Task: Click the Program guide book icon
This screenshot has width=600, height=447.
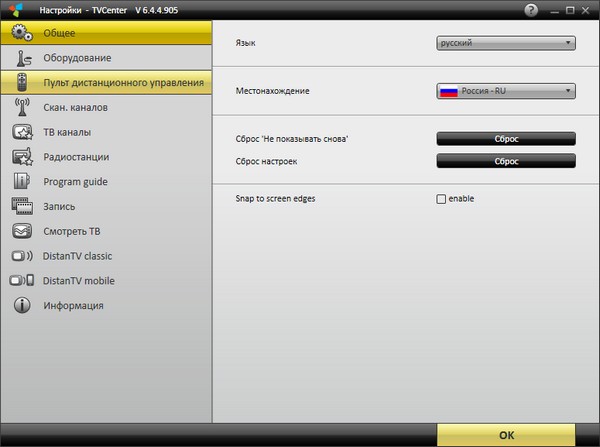Action: point(22,181)
